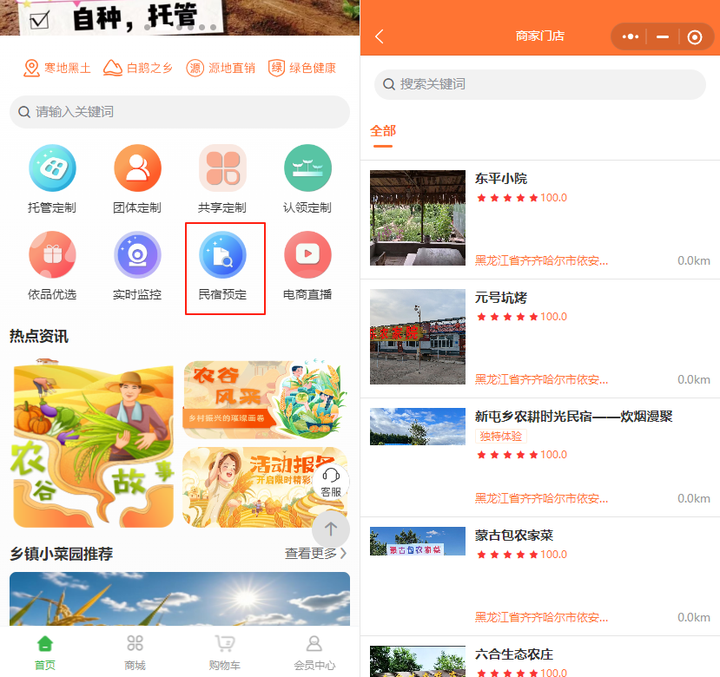Select the 六合生态农庄 store title
This screenshot has height=677, width=720.
[514, 654]
